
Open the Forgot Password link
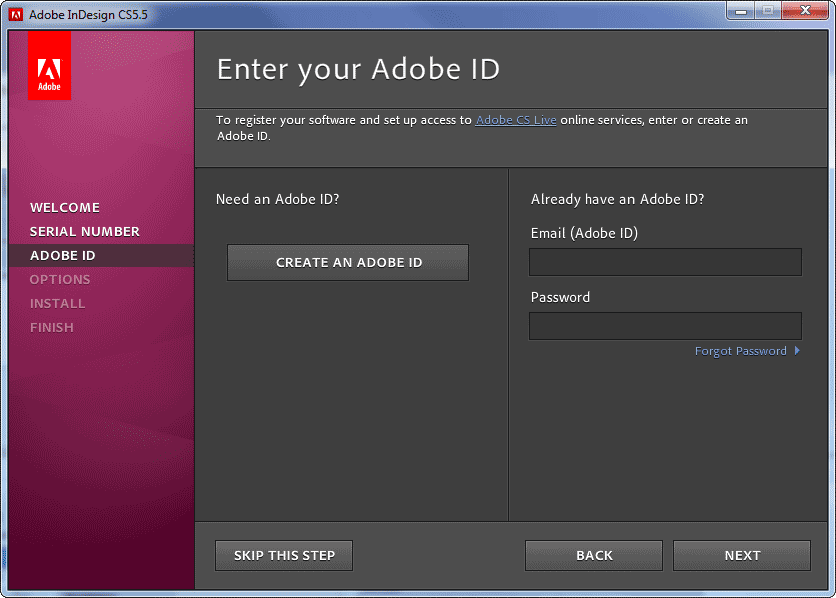point(741,351)
